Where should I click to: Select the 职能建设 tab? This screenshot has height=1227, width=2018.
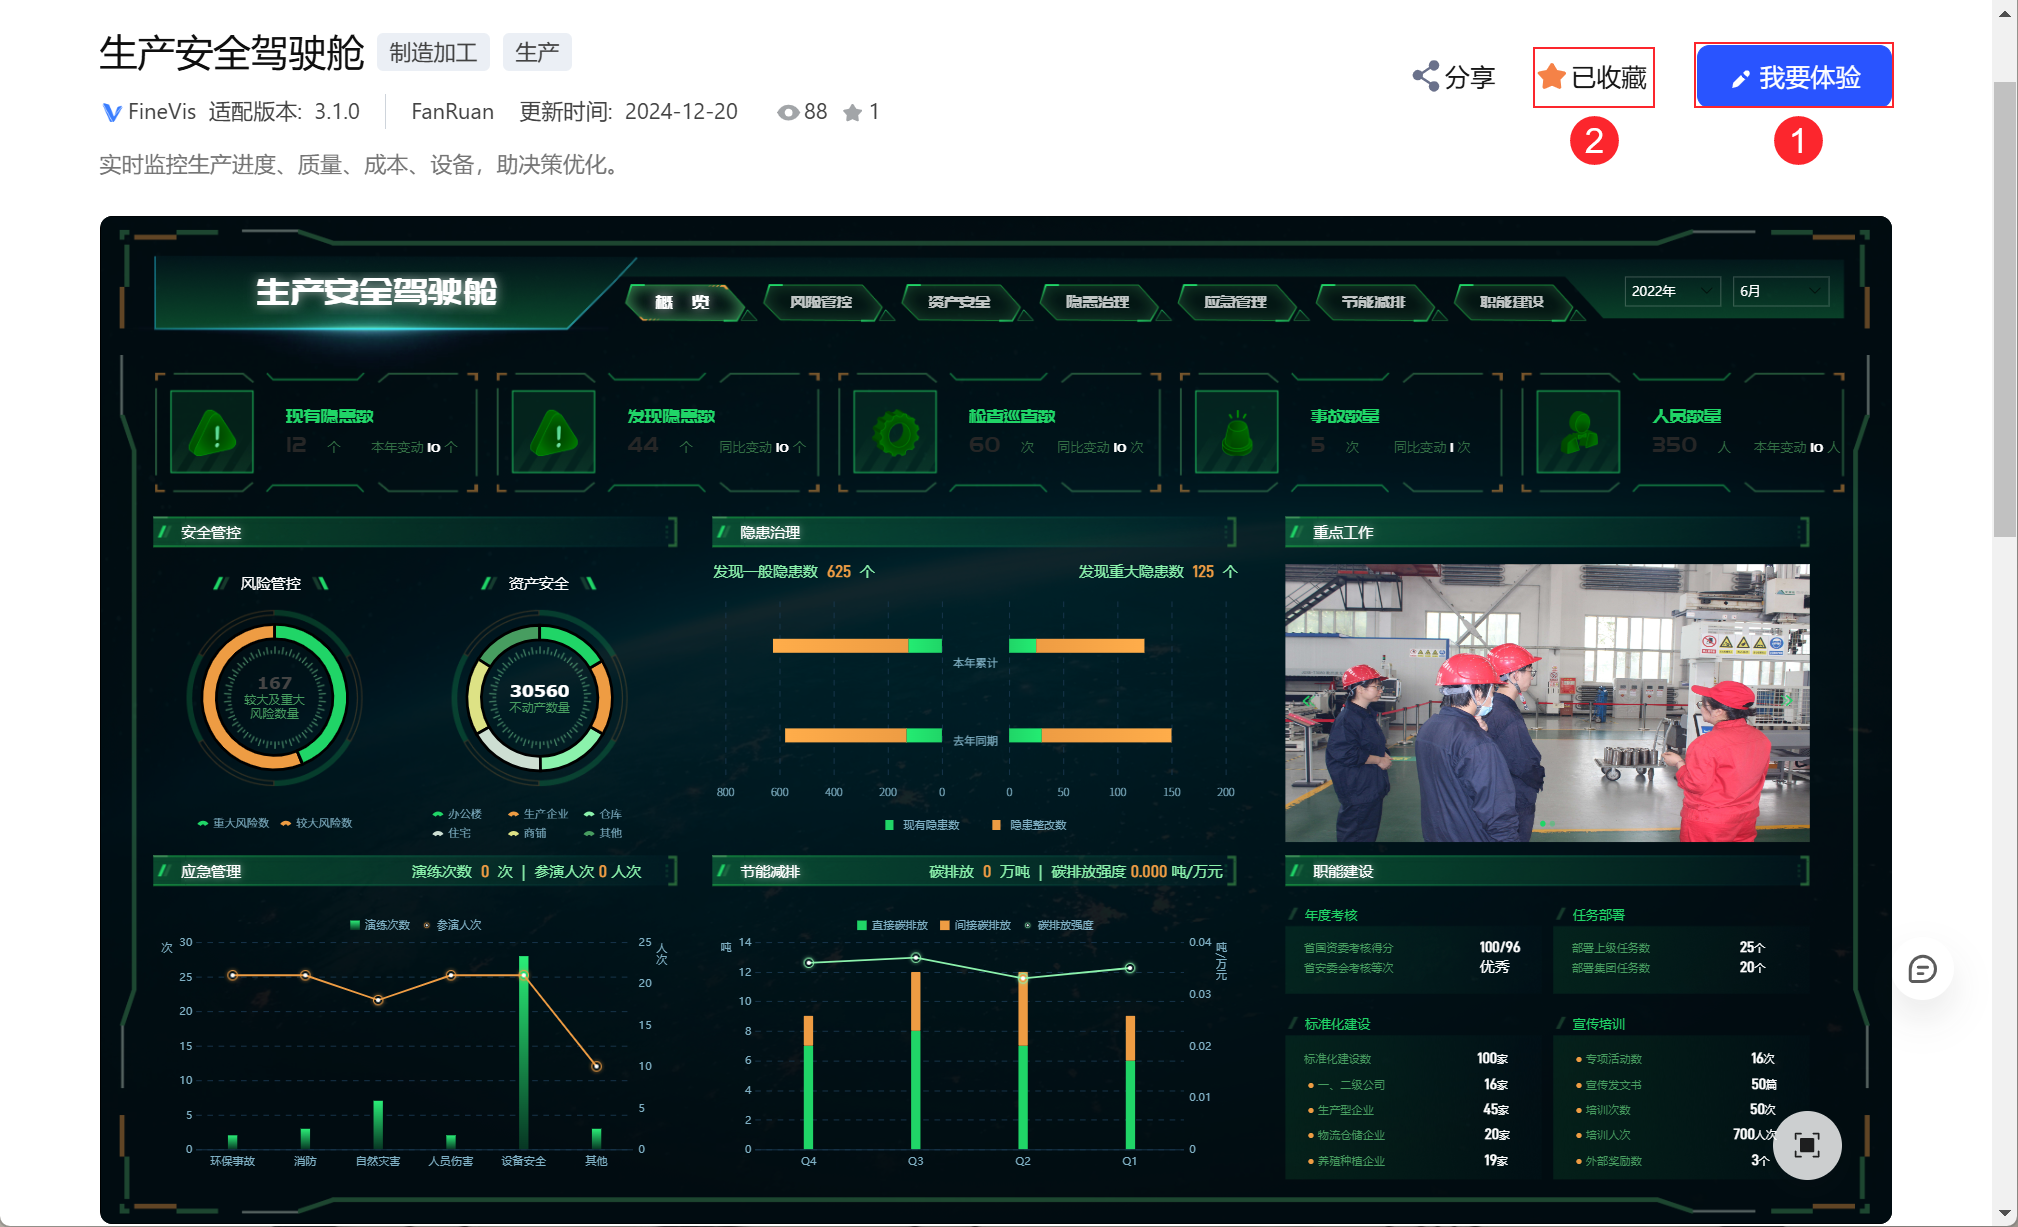[x=1511, y=301]
